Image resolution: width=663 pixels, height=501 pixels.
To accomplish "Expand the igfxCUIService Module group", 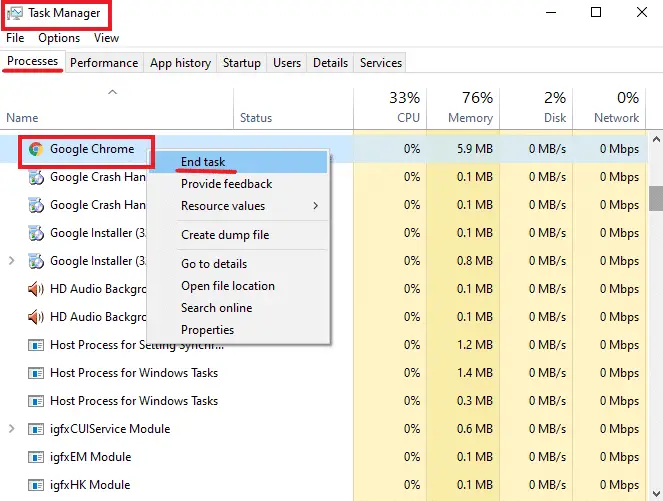I will 12,429.
